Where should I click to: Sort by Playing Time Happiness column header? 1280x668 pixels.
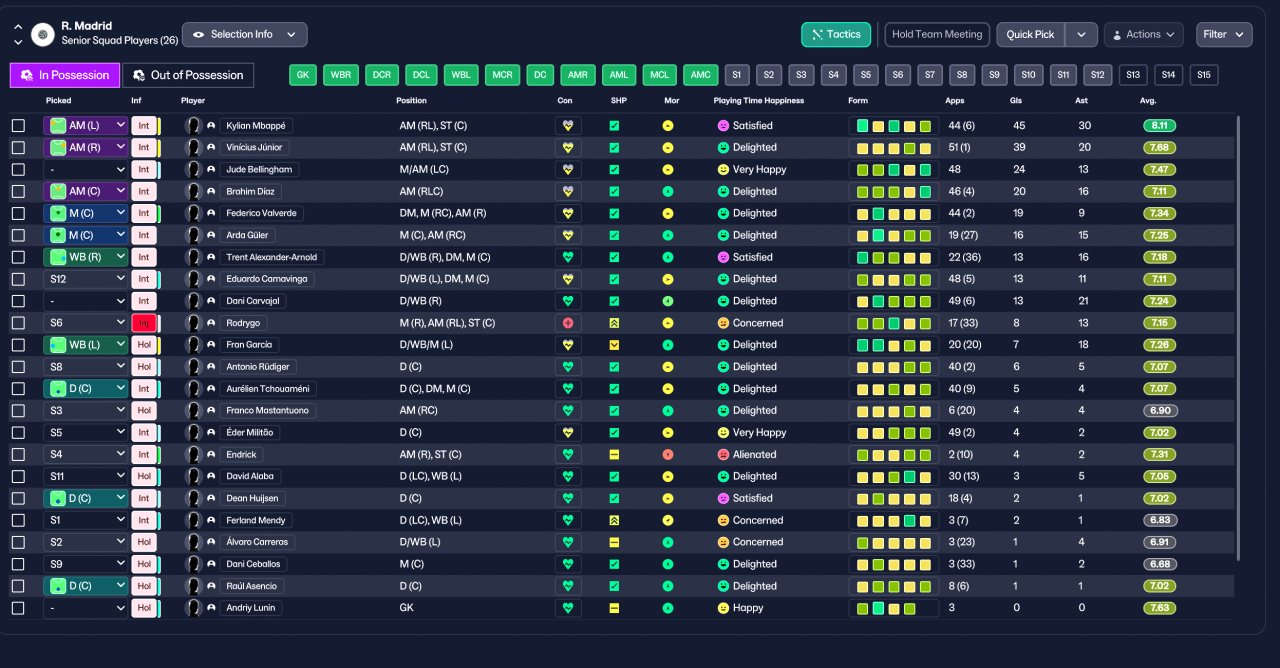pyautogui.click(x=758, y=100)
